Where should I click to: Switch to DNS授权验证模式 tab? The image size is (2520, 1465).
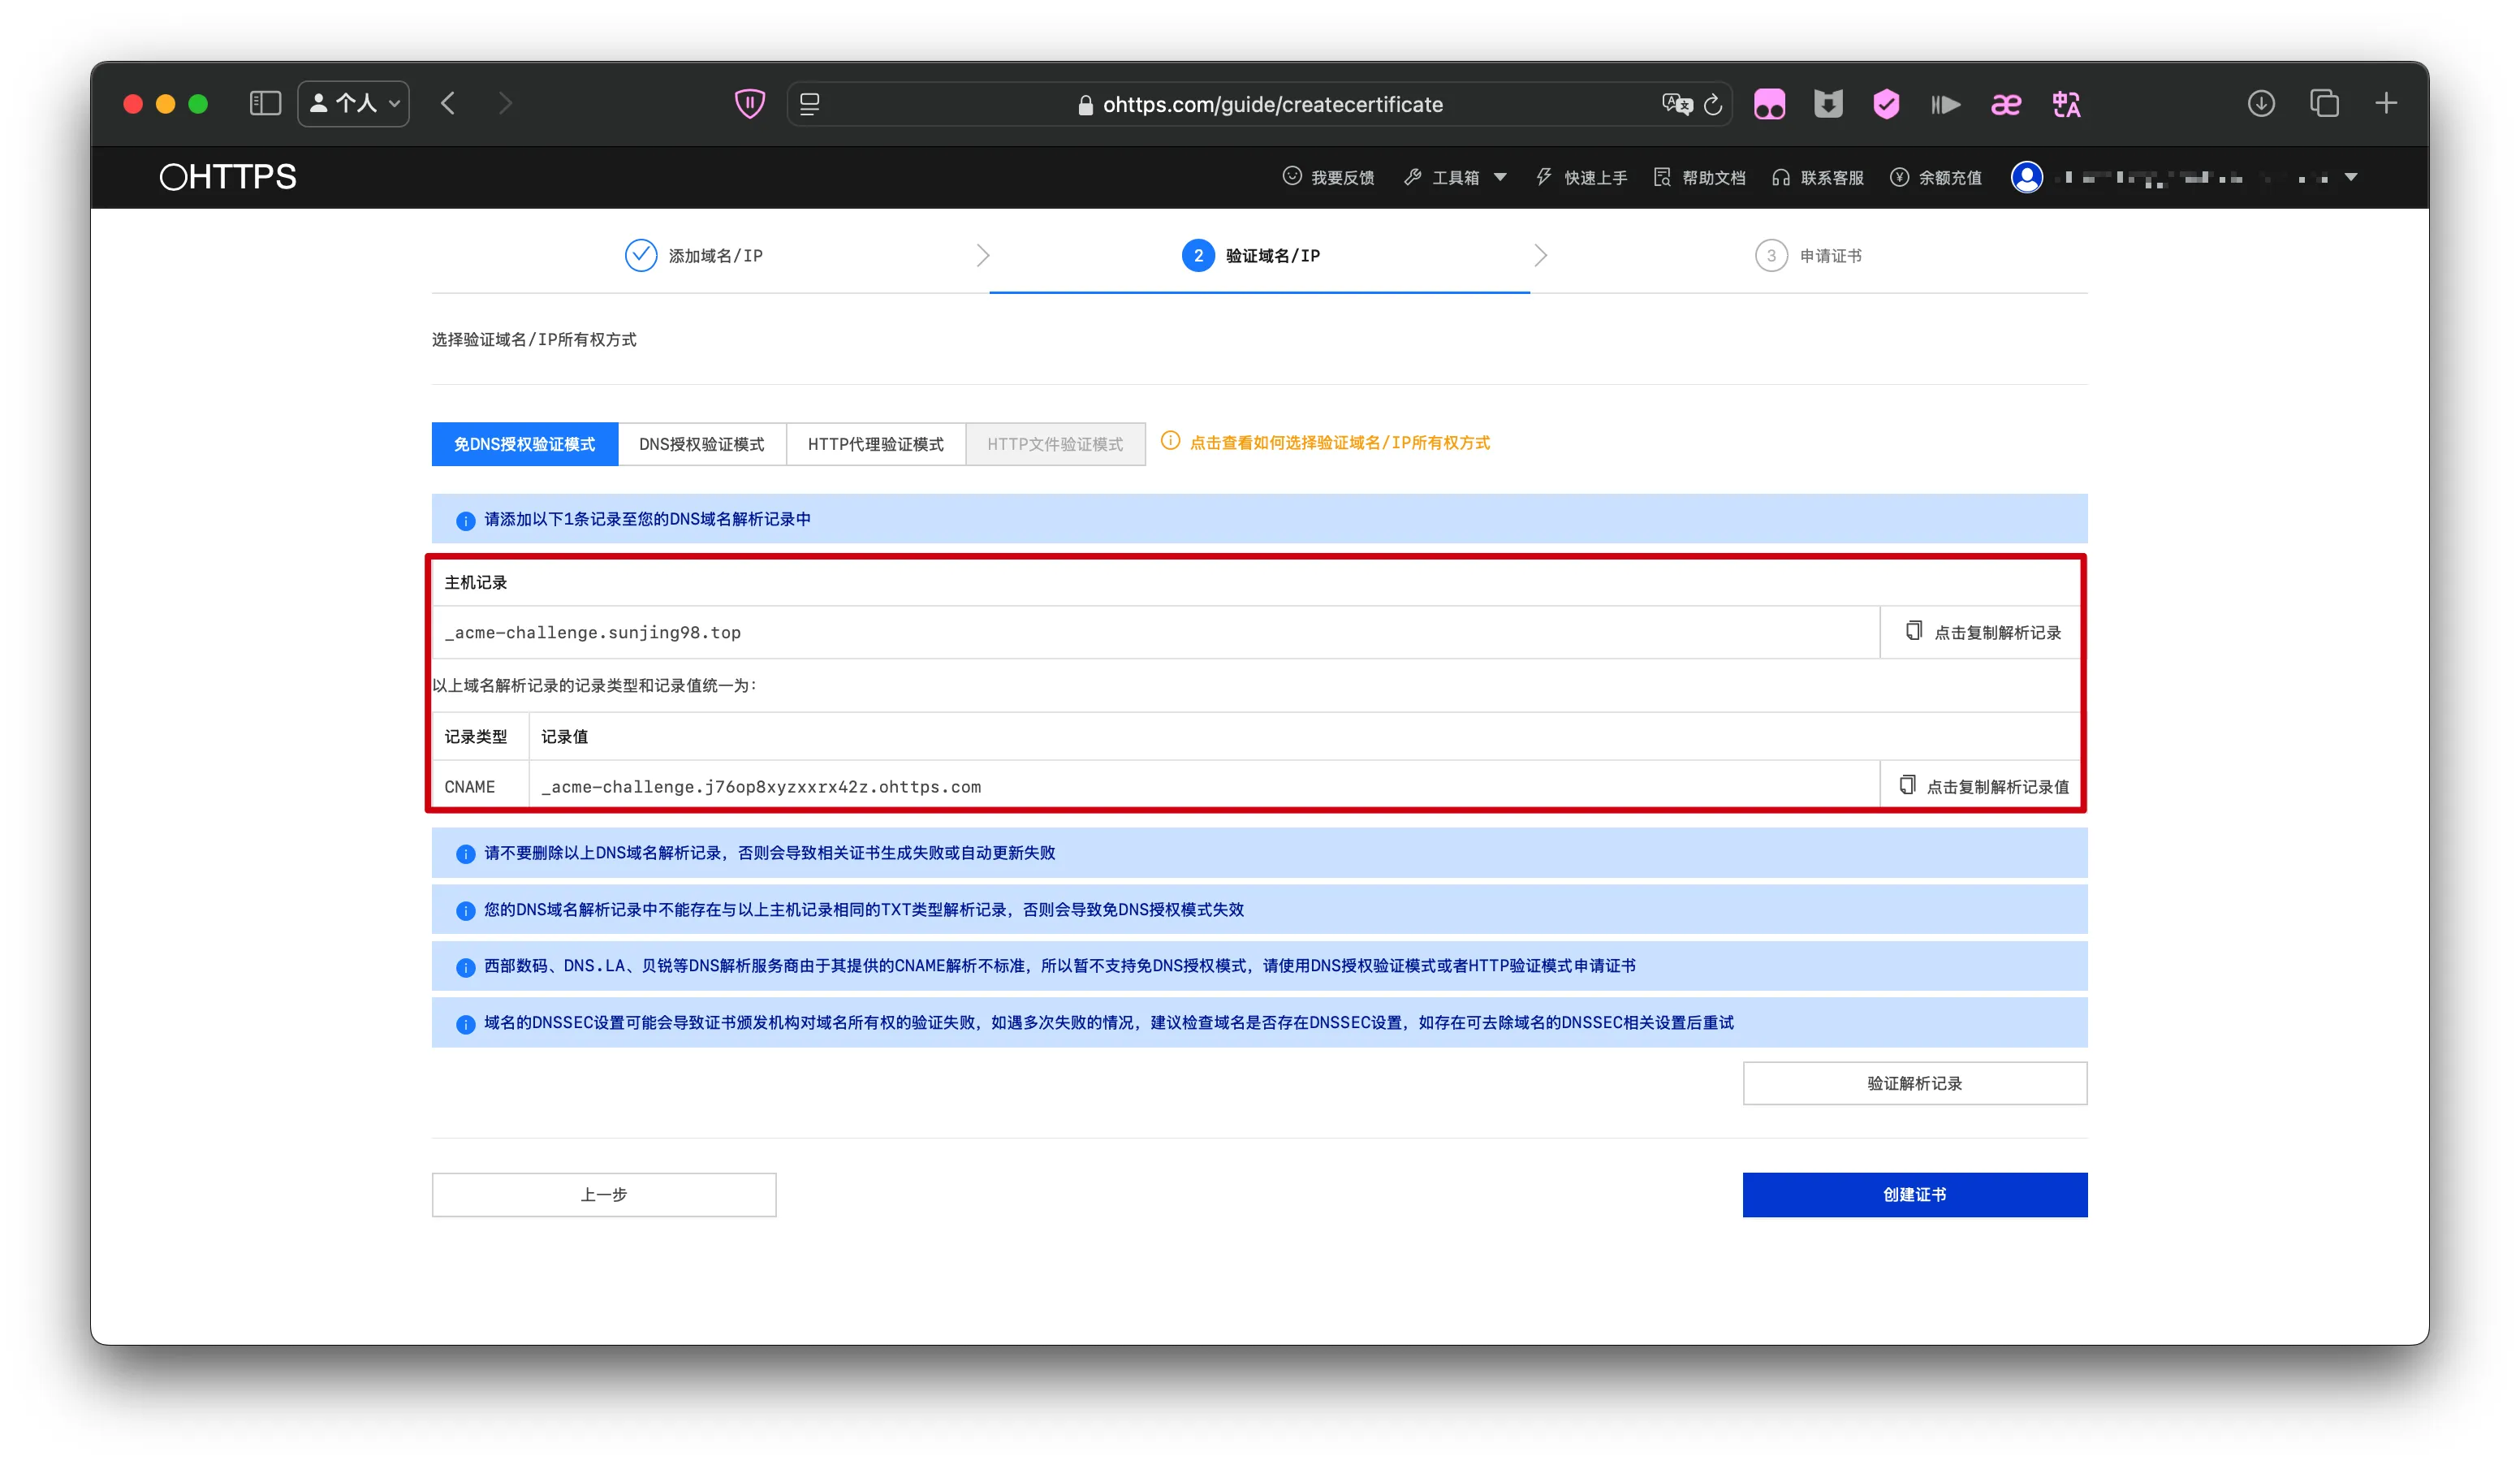tap(701, 444)
